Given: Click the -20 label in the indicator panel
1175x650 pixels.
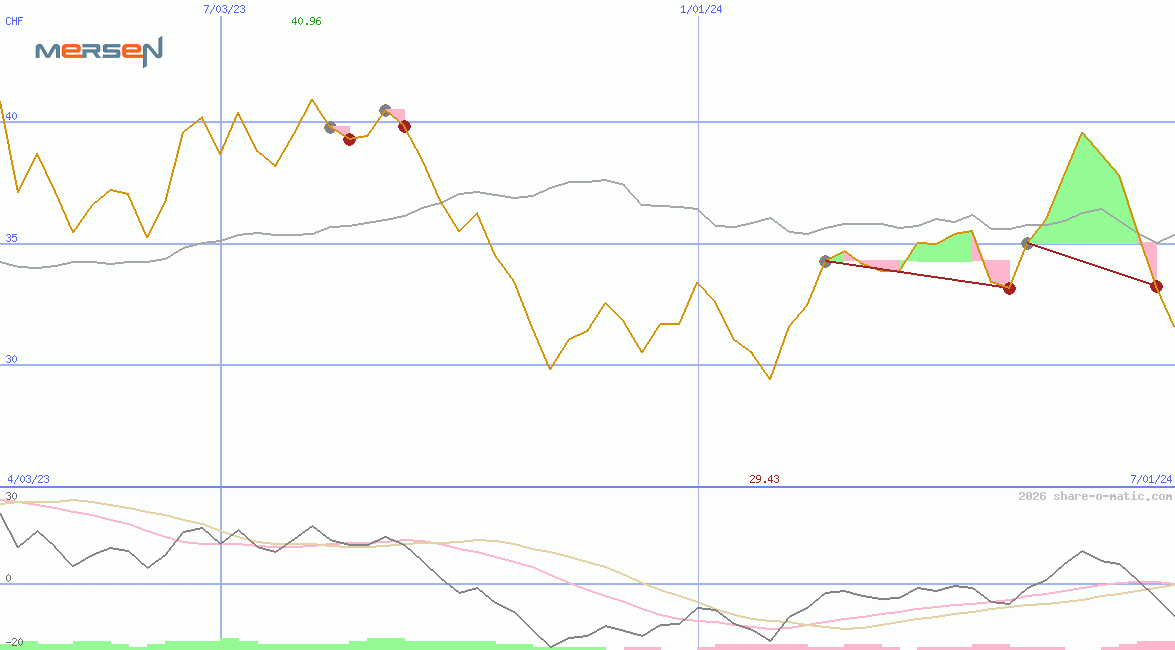Looking at the screenshot, I should click(x=14, y=641).
